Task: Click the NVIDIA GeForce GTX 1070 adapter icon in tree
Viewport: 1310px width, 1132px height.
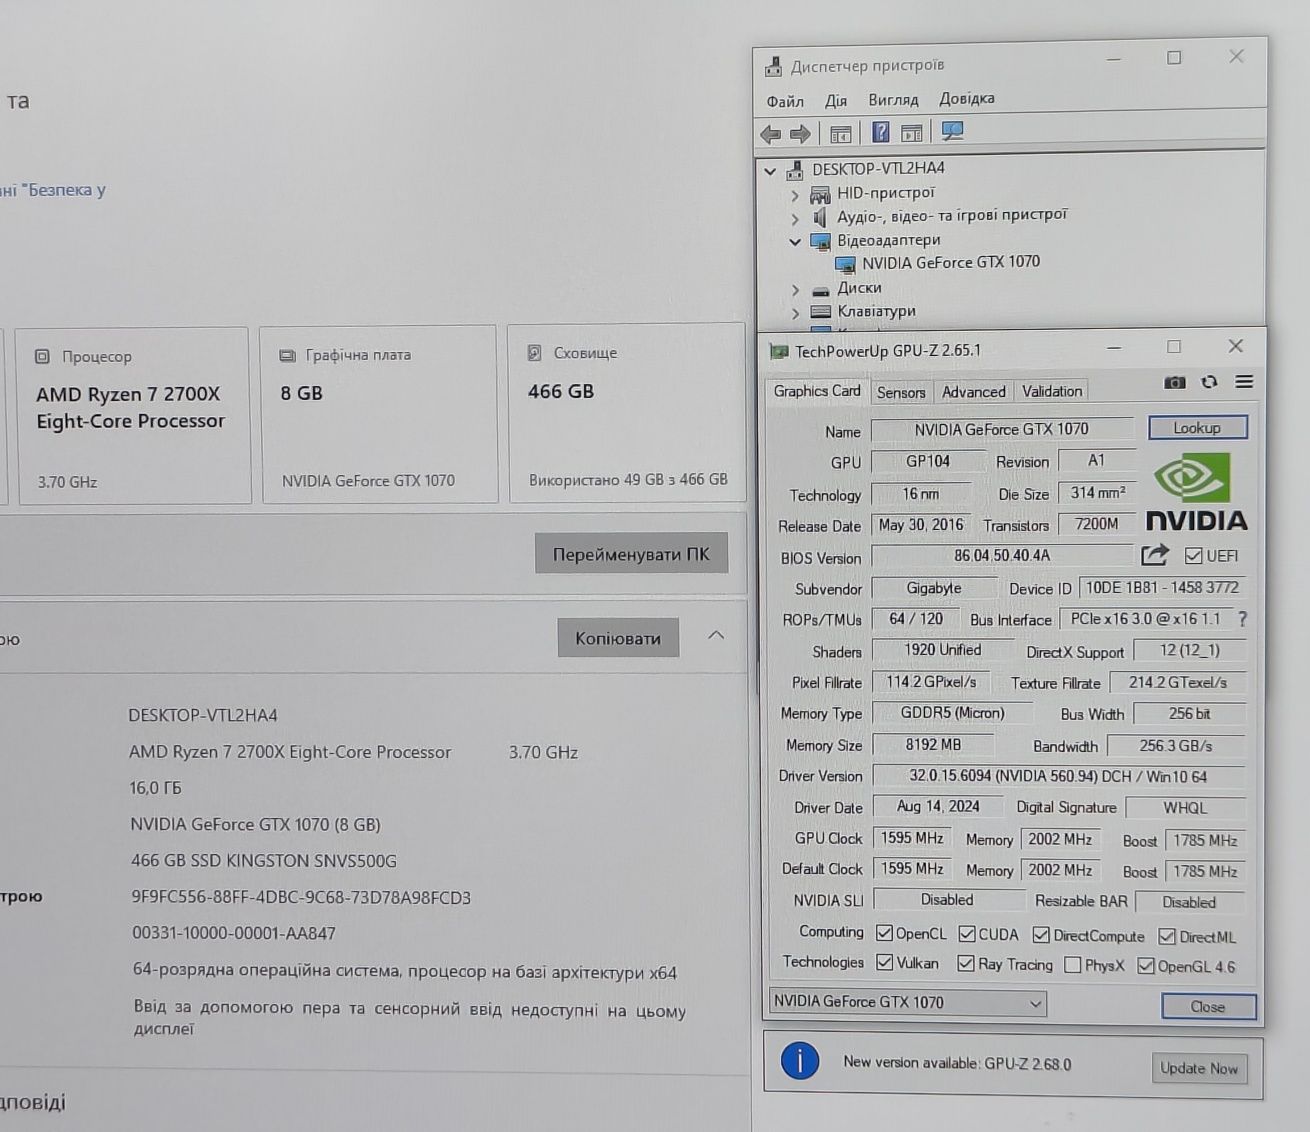Action: pyautogui.click(x=845, y=264)
